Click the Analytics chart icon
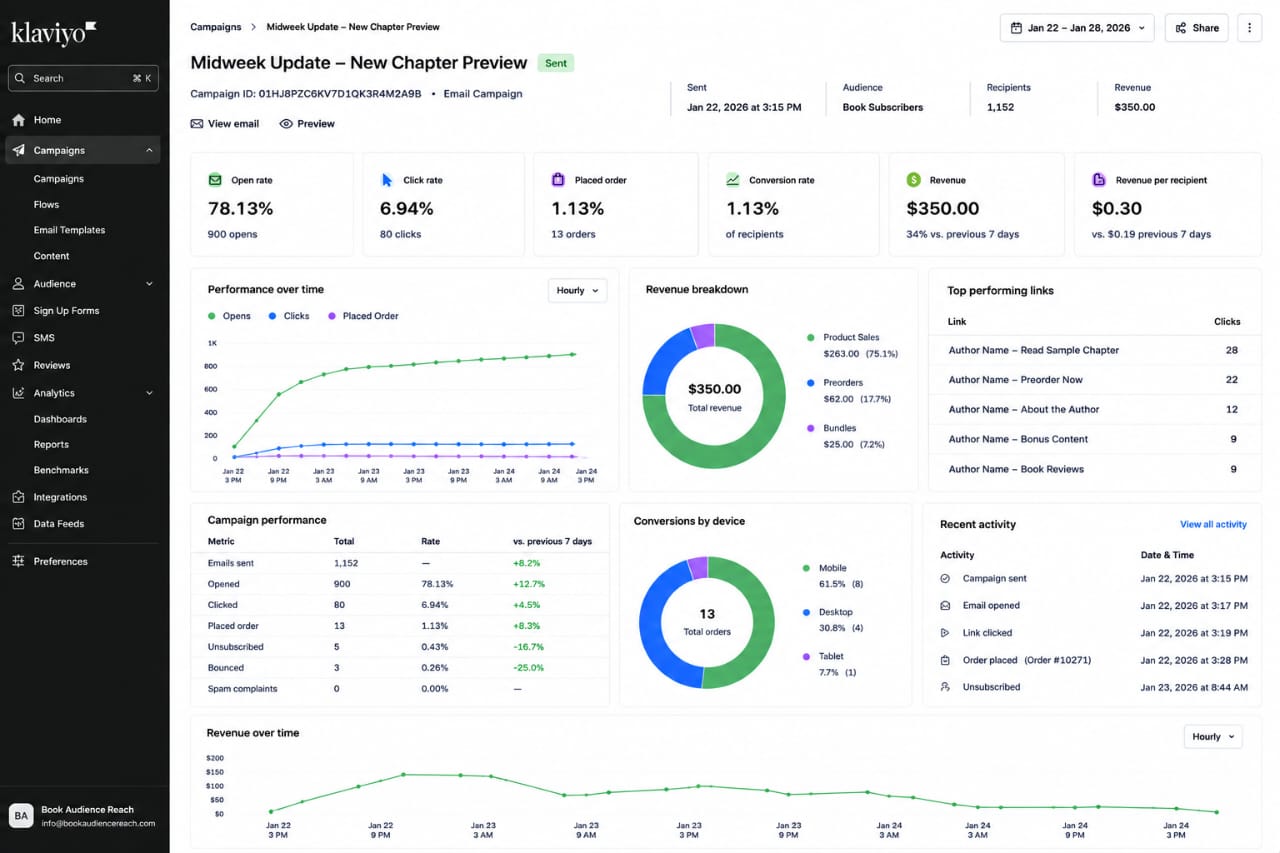The height and width of the screenshot is (853, 1280). pyautogui.click(x=18, y=393)
